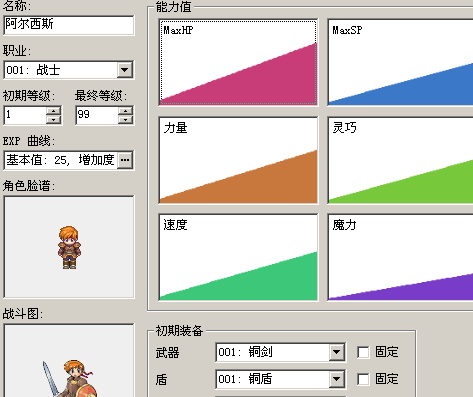473x397 pixels.
Task: Open the 魔力 parameter curve graph
Action: 400,257
